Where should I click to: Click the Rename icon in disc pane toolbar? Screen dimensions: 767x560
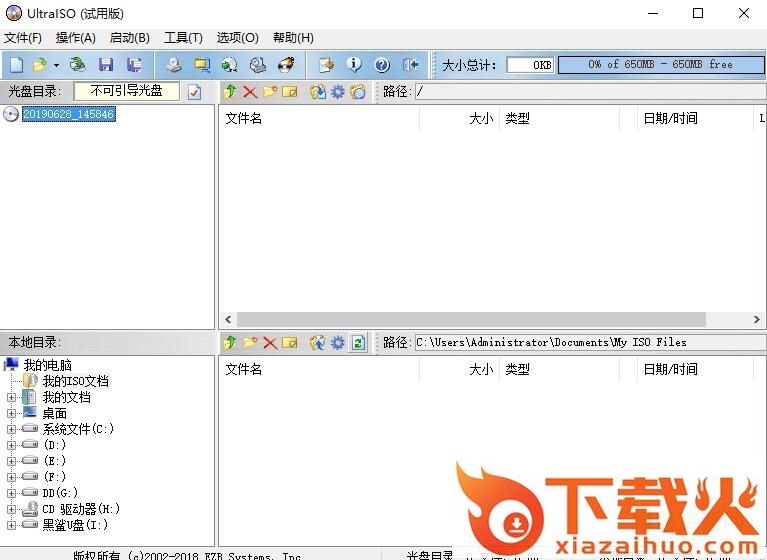tap(290, 91)
